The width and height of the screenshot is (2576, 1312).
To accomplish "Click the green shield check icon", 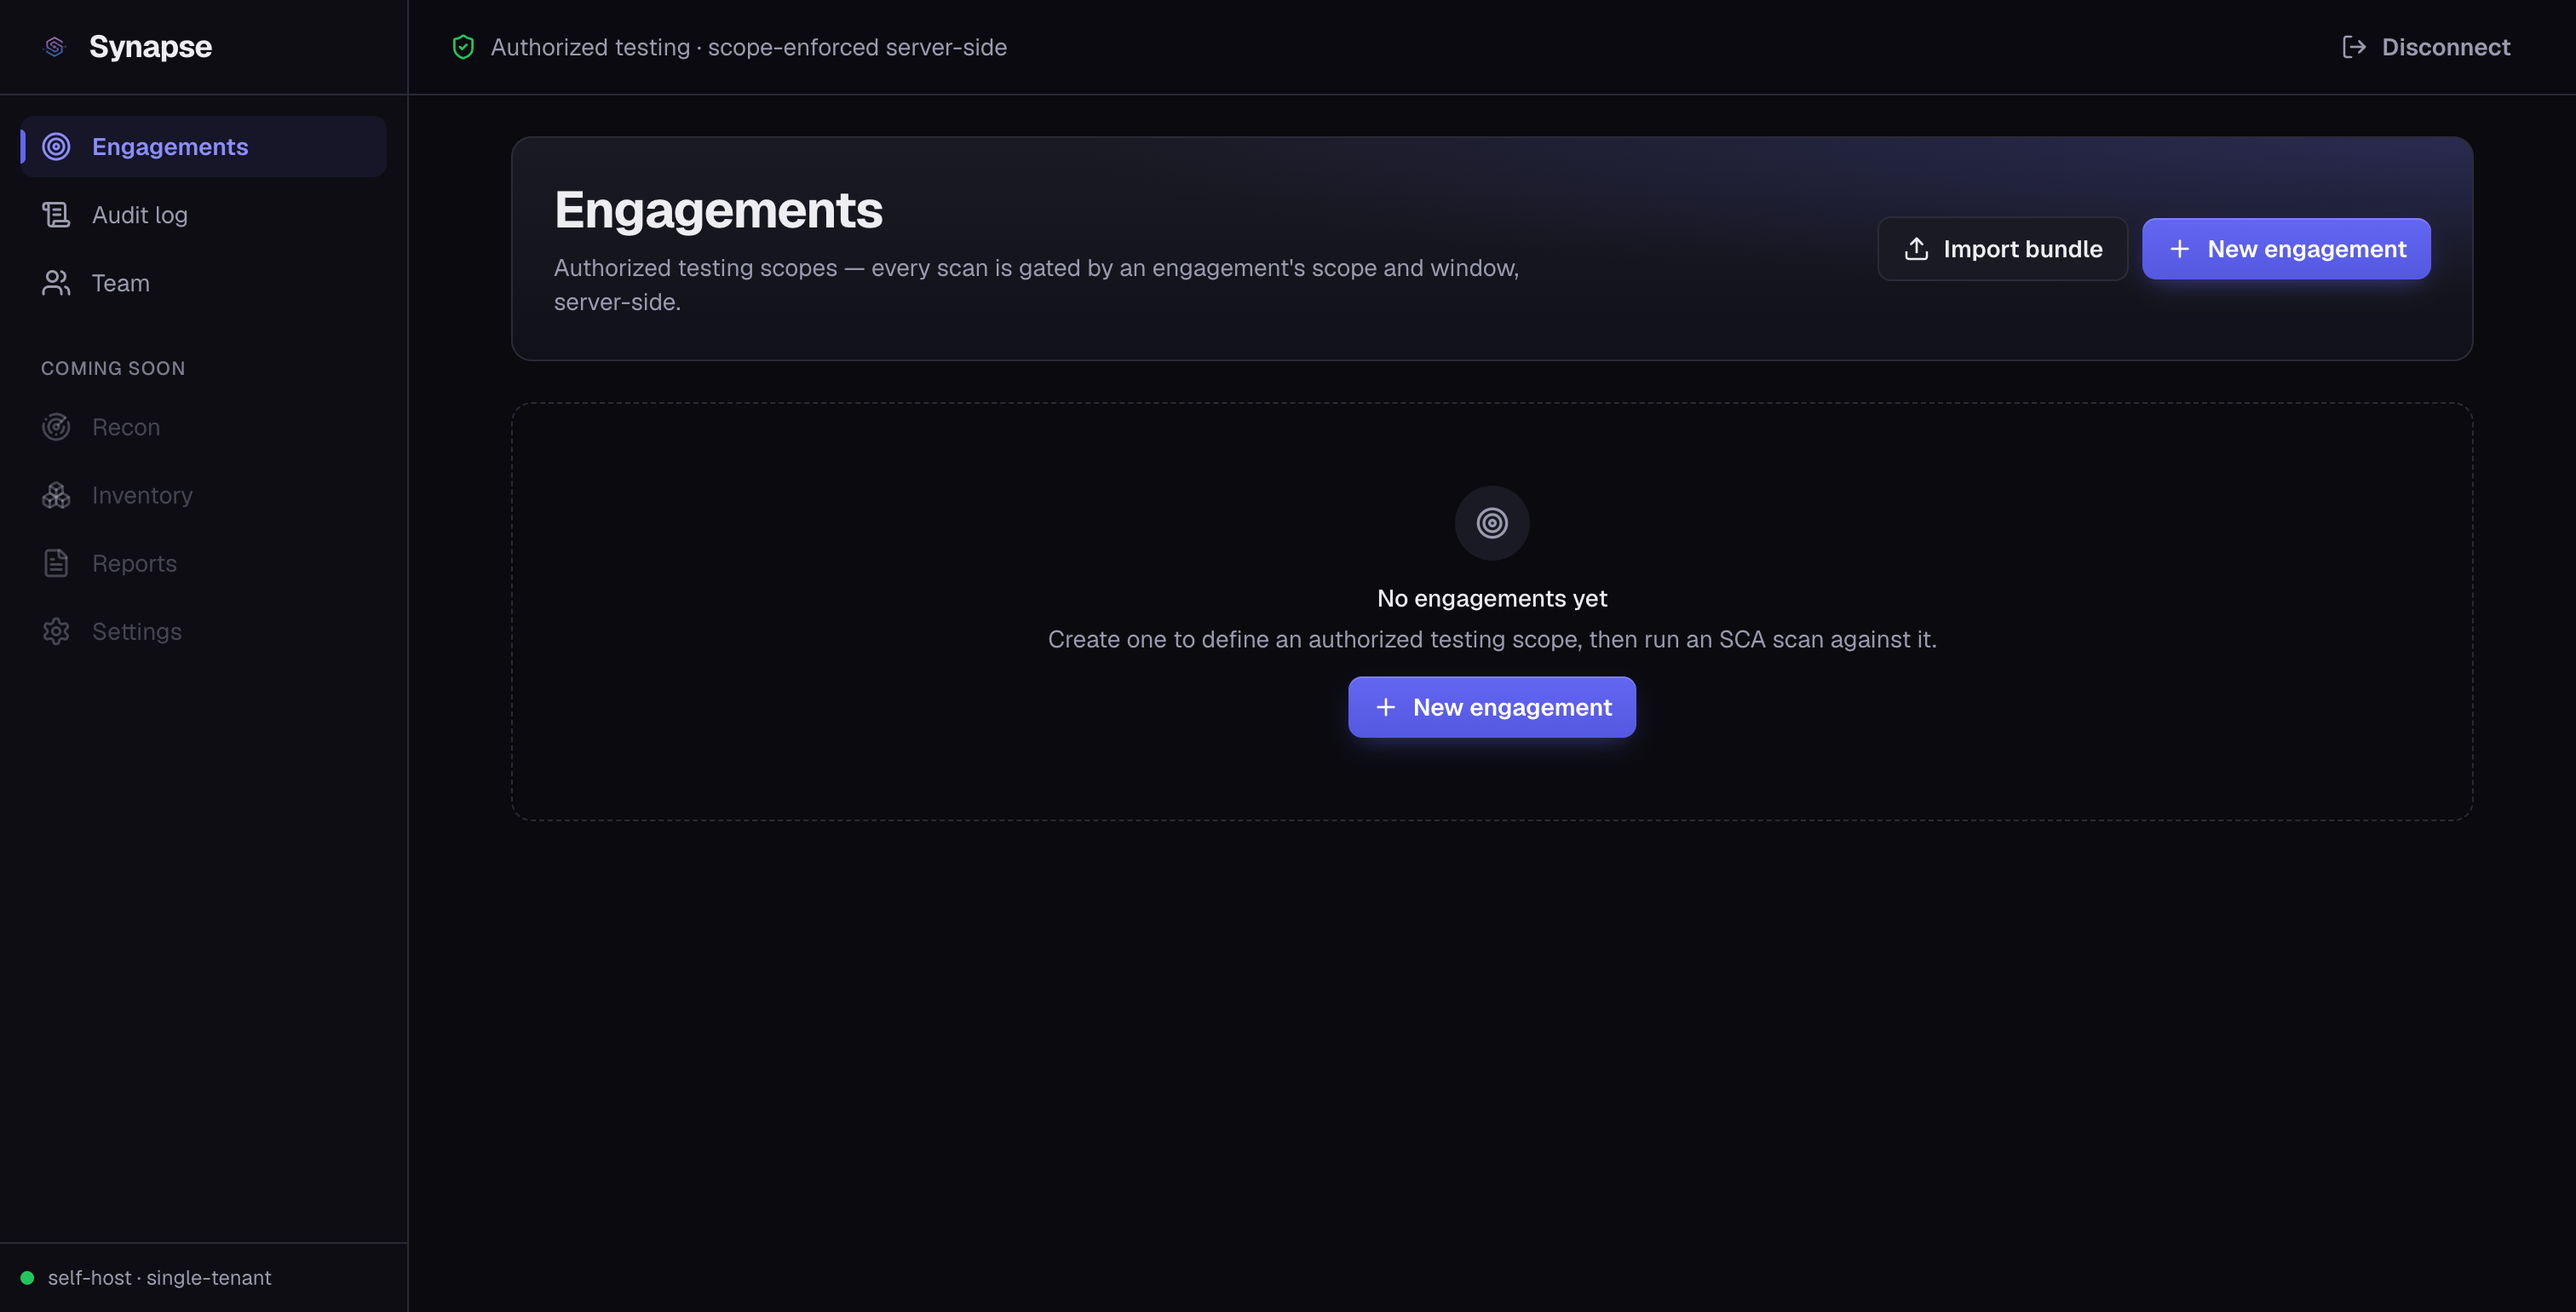I will (x=463, y=47).
